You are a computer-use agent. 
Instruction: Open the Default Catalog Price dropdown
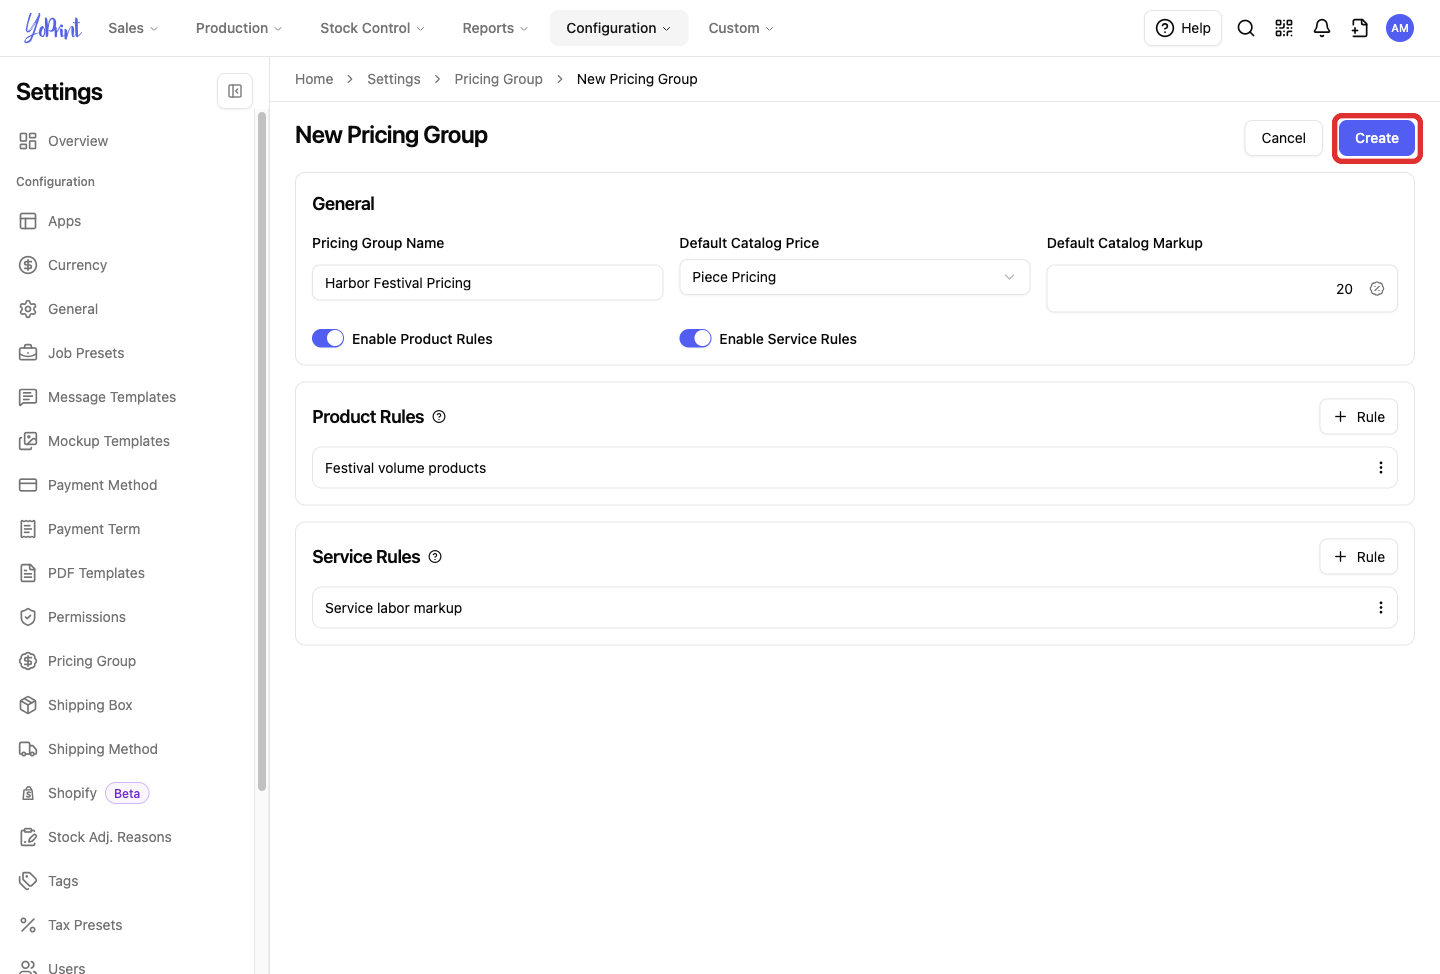(x=854, y=277)
